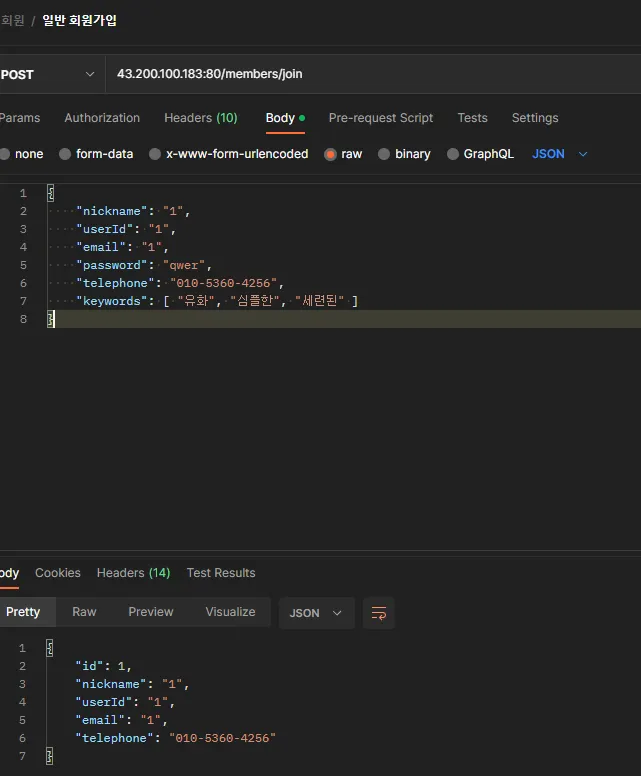641x776 pixels.
Task: Click the wrap lines icon in response
Action: (379, 613)
